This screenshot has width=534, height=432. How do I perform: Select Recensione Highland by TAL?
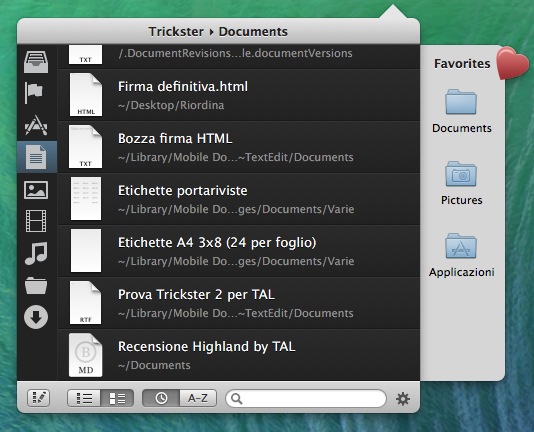click(x=239, y=355)
